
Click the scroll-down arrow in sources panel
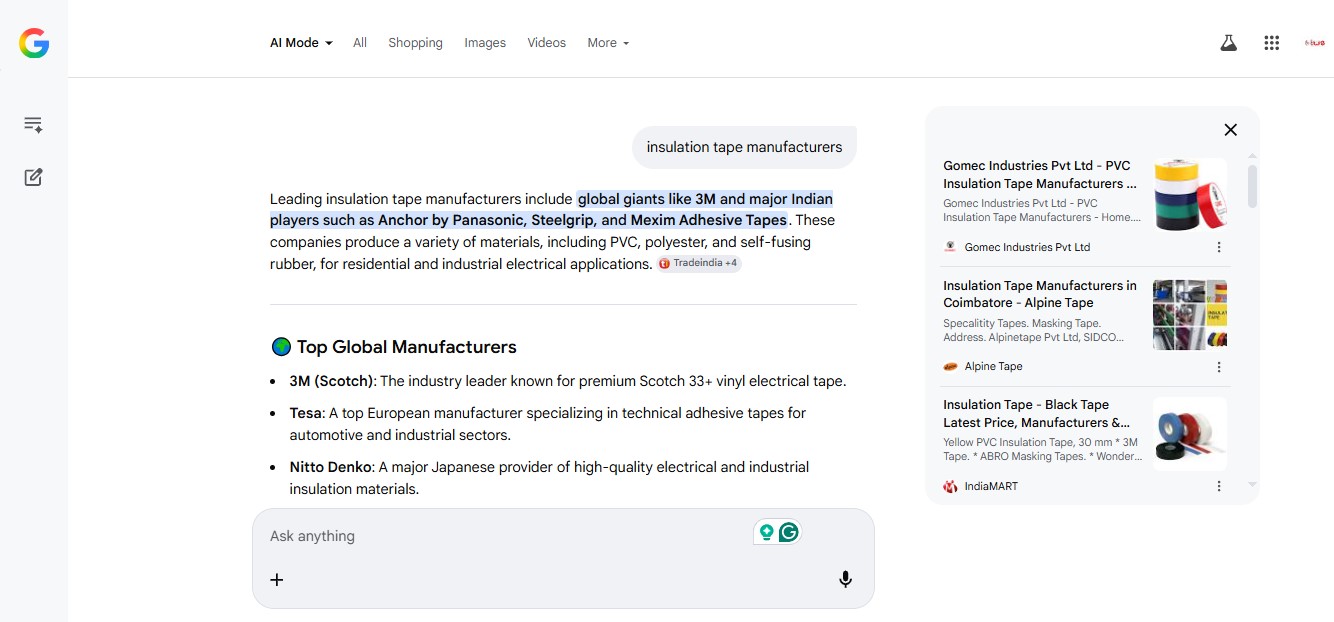(1252, 485)
